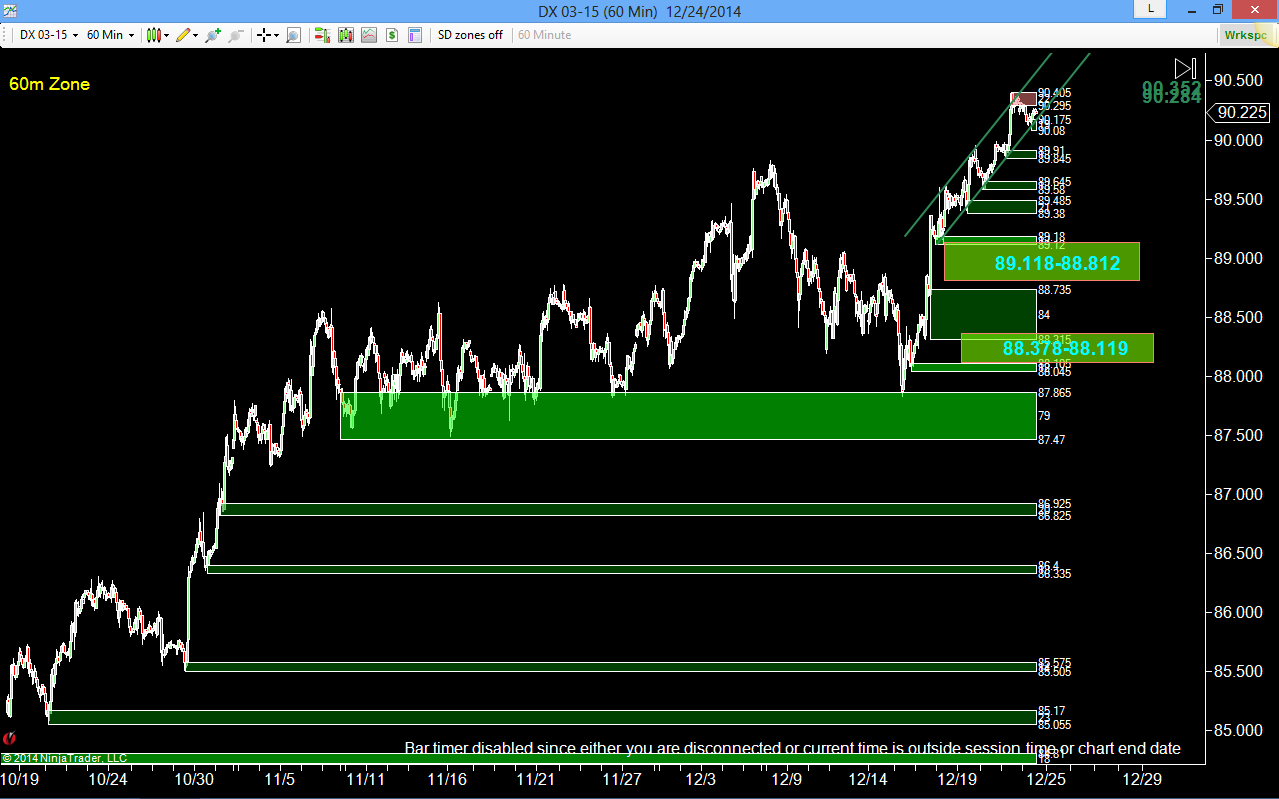Select the pencil drawing tools icon
This screenshot has height=799, width=1279.
coord(183,35)
